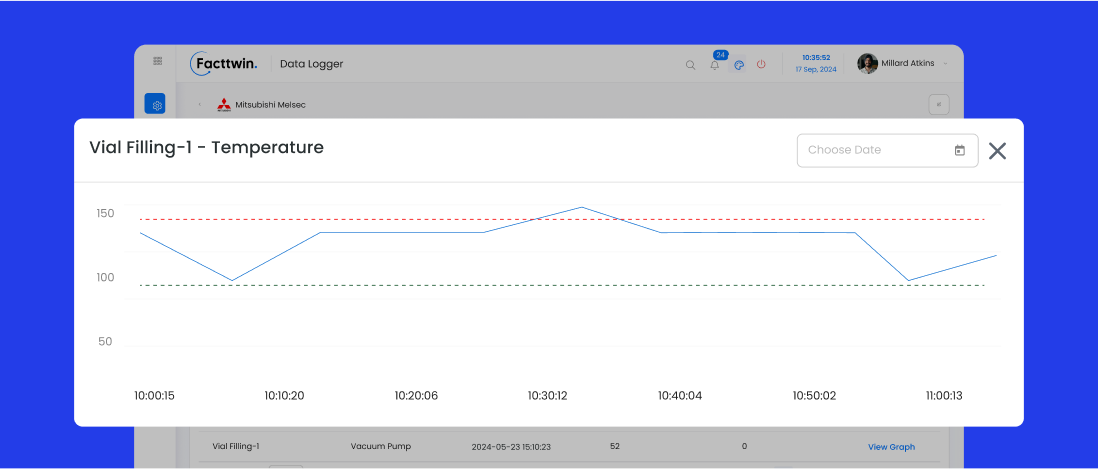Click the Vacuum Pump cell in table
This screenshot has width=1098, height=469.
pos(381,447)
